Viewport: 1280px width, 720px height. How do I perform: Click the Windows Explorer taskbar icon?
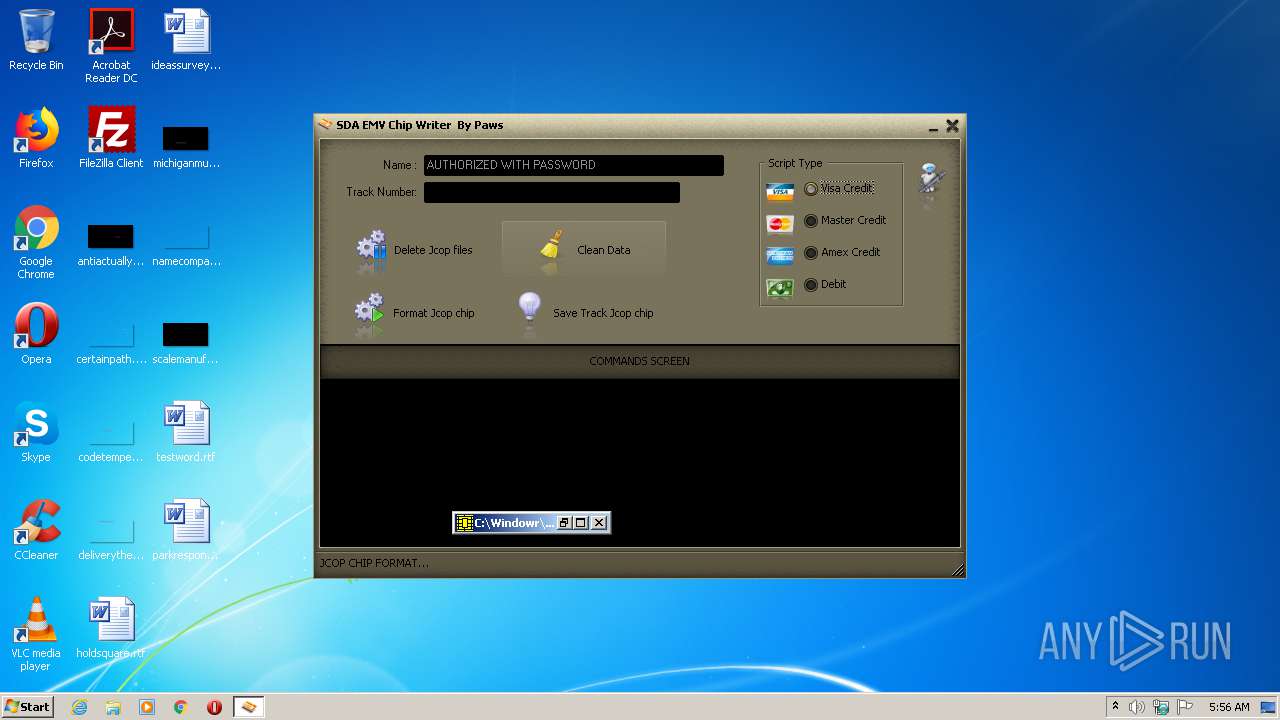coord(113,707)
